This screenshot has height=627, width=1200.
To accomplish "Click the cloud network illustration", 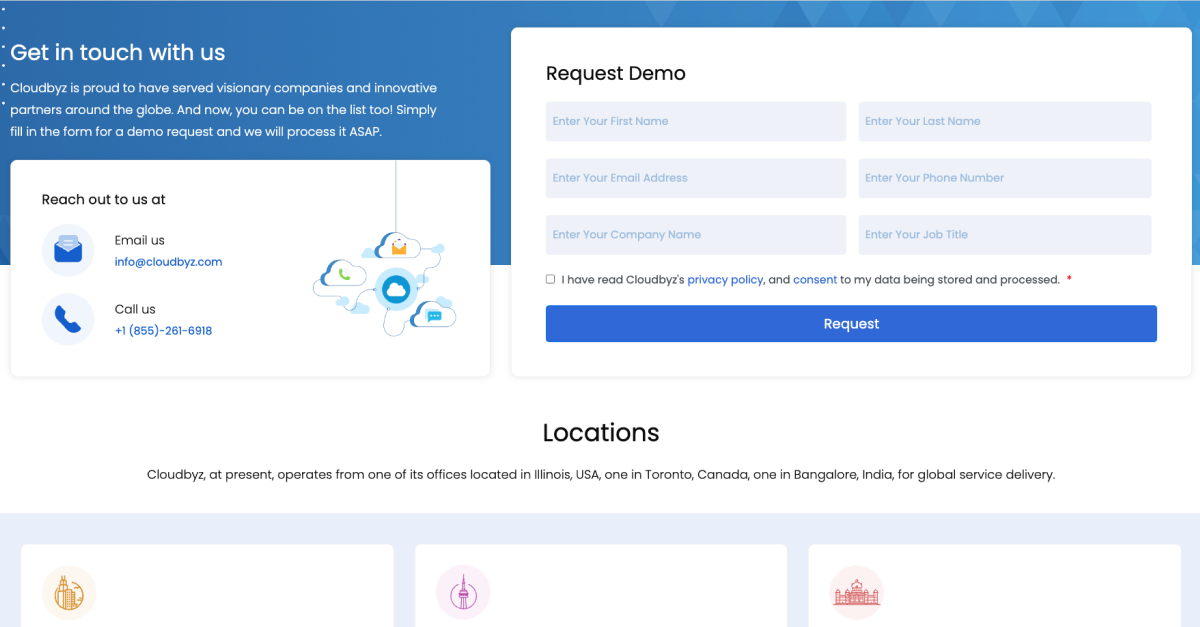I will point(386,283).
